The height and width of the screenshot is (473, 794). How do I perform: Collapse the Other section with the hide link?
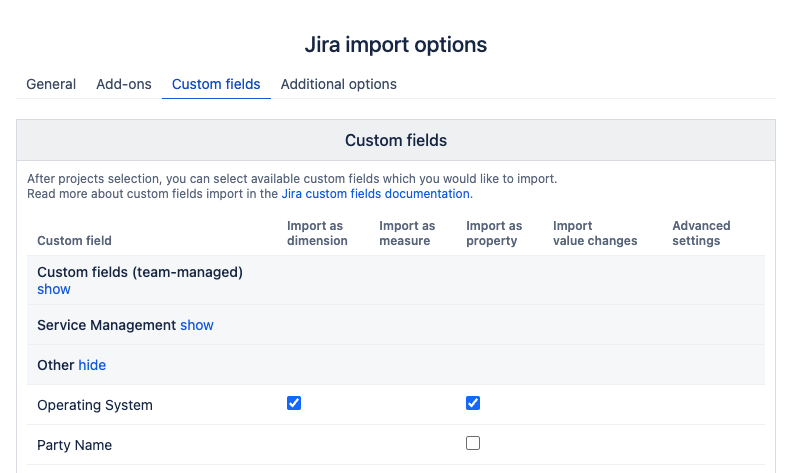click(92, 365)
